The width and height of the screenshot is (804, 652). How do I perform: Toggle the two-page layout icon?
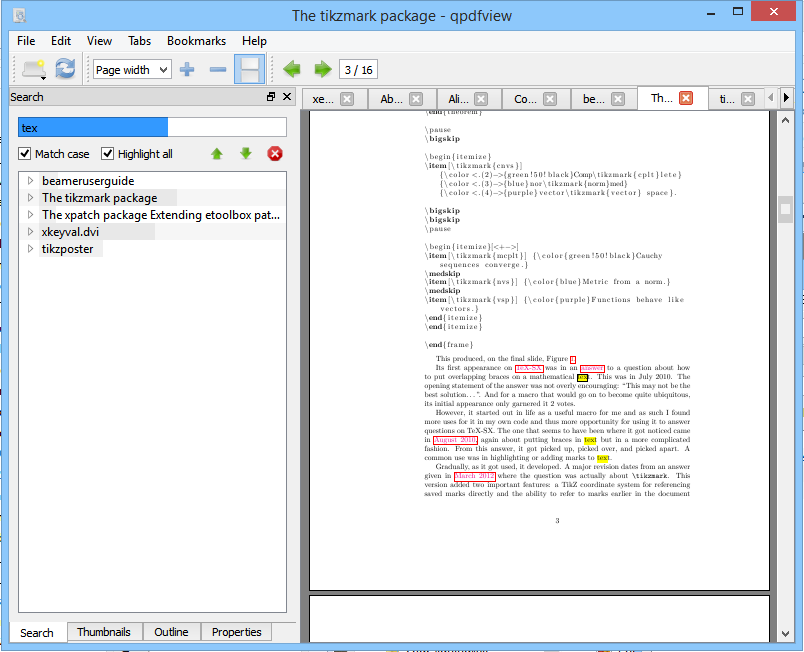tap(249, 69)
